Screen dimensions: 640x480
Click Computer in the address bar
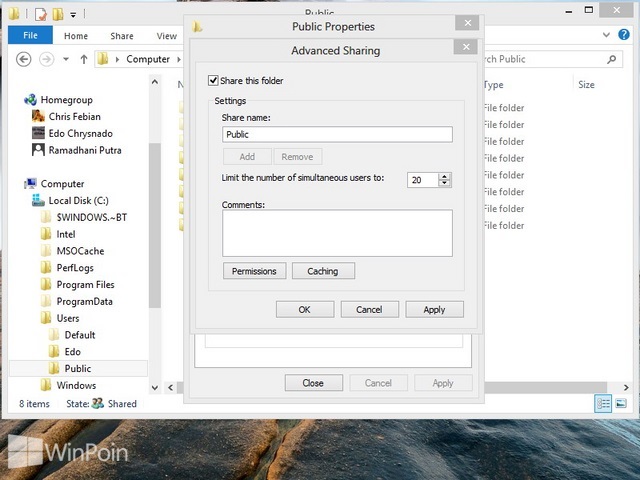click(x=148, y=59)
